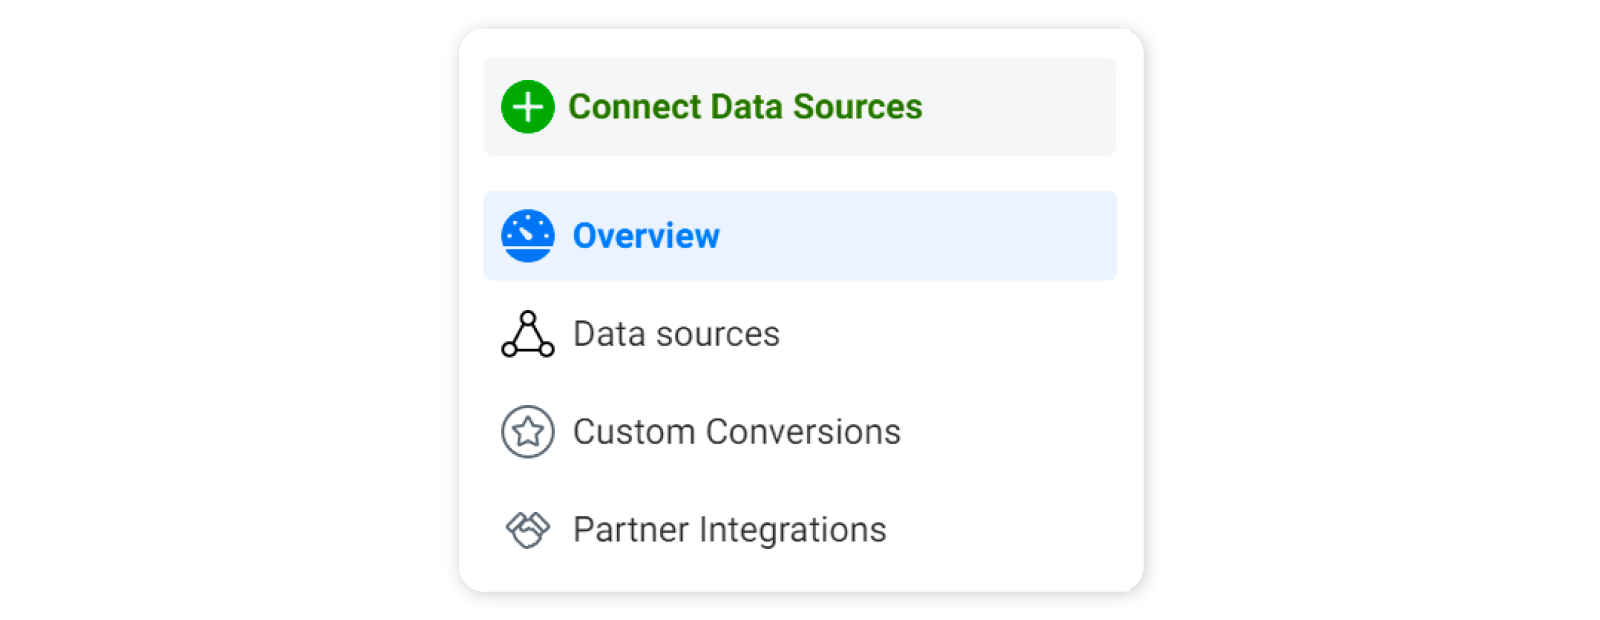Click the green plus circle icon
1600x620 pixels.
pos(527,107)
